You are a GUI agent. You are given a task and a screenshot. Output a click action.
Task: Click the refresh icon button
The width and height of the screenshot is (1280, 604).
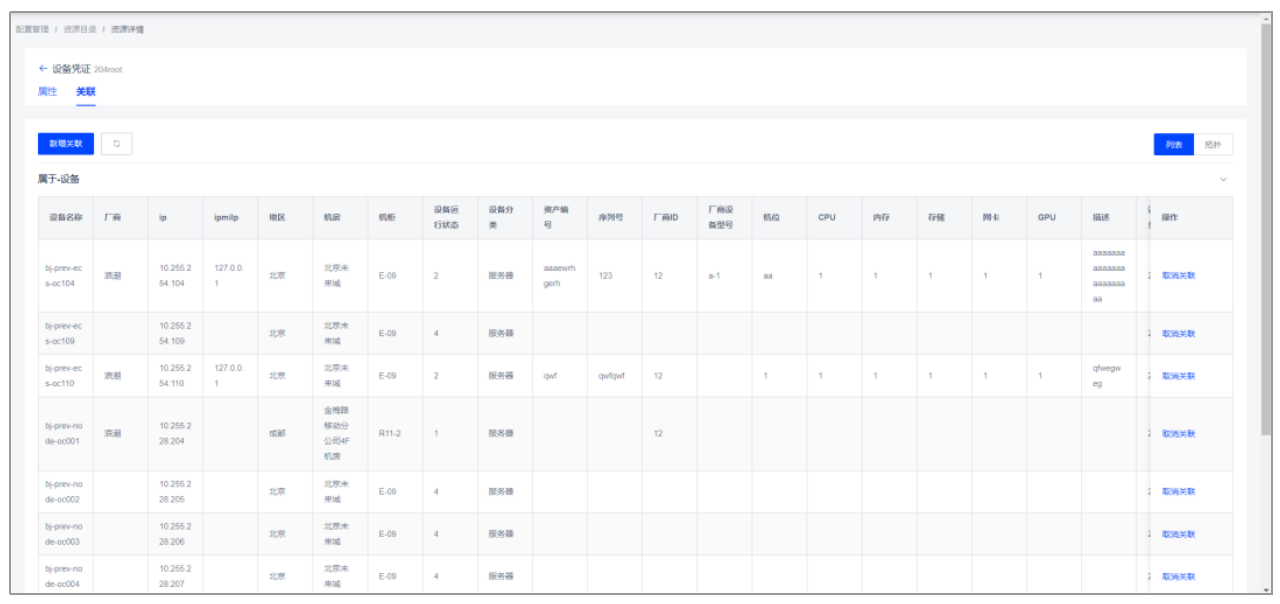pos(117,144)
